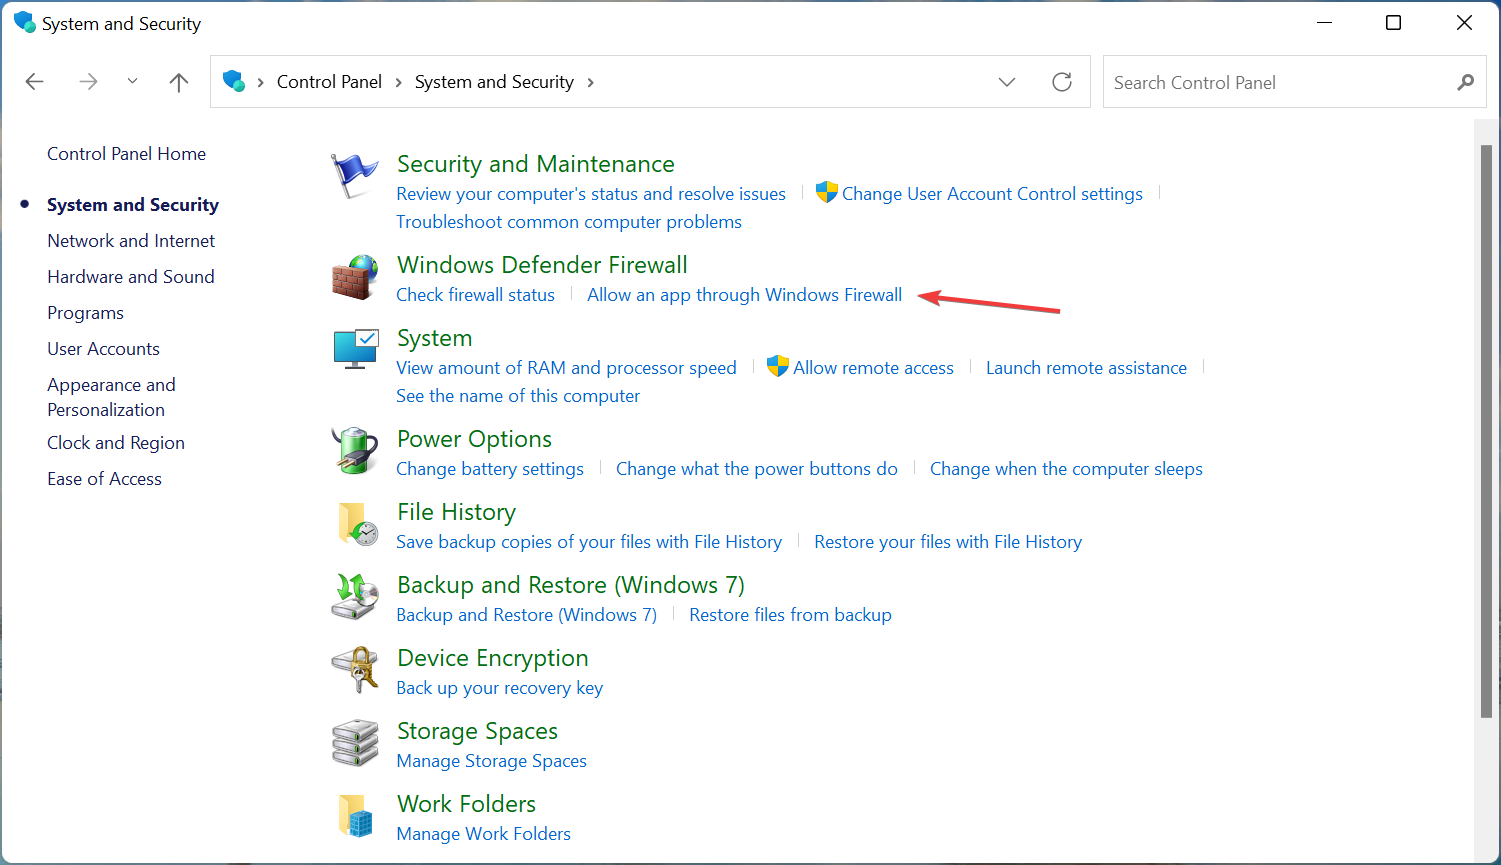
Task: Click the search magnifier icon
Action: click(1465, 82)
